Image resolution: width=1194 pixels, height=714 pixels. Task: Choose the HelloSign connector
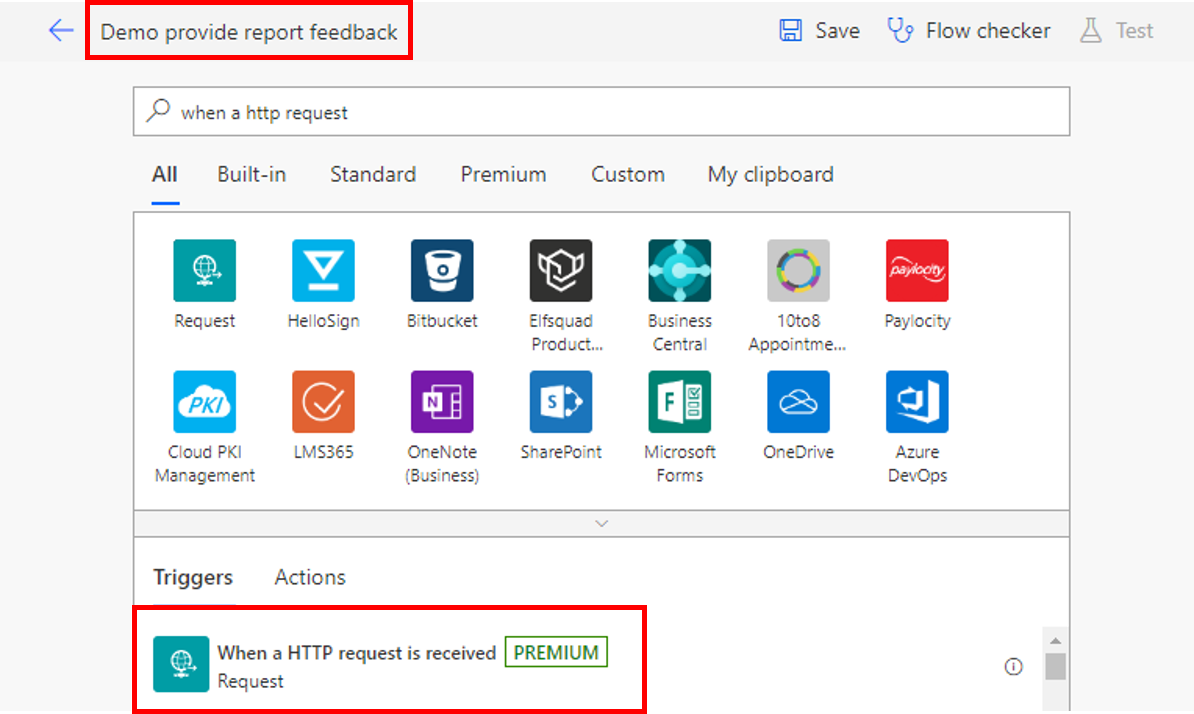click(323, 271)
